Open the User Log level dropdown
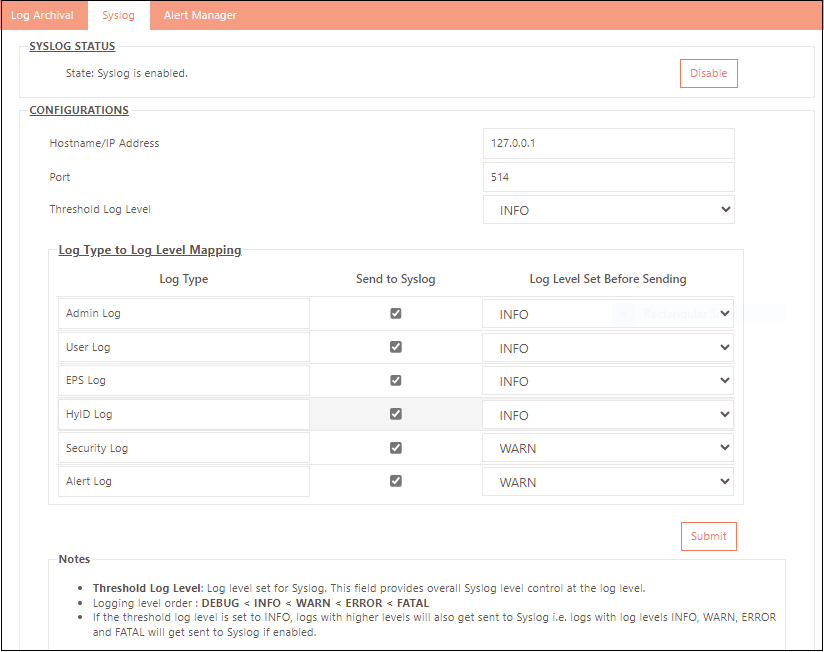Image resolution: width=824 pixels, height=652 pixels. [x=608, y=348]
